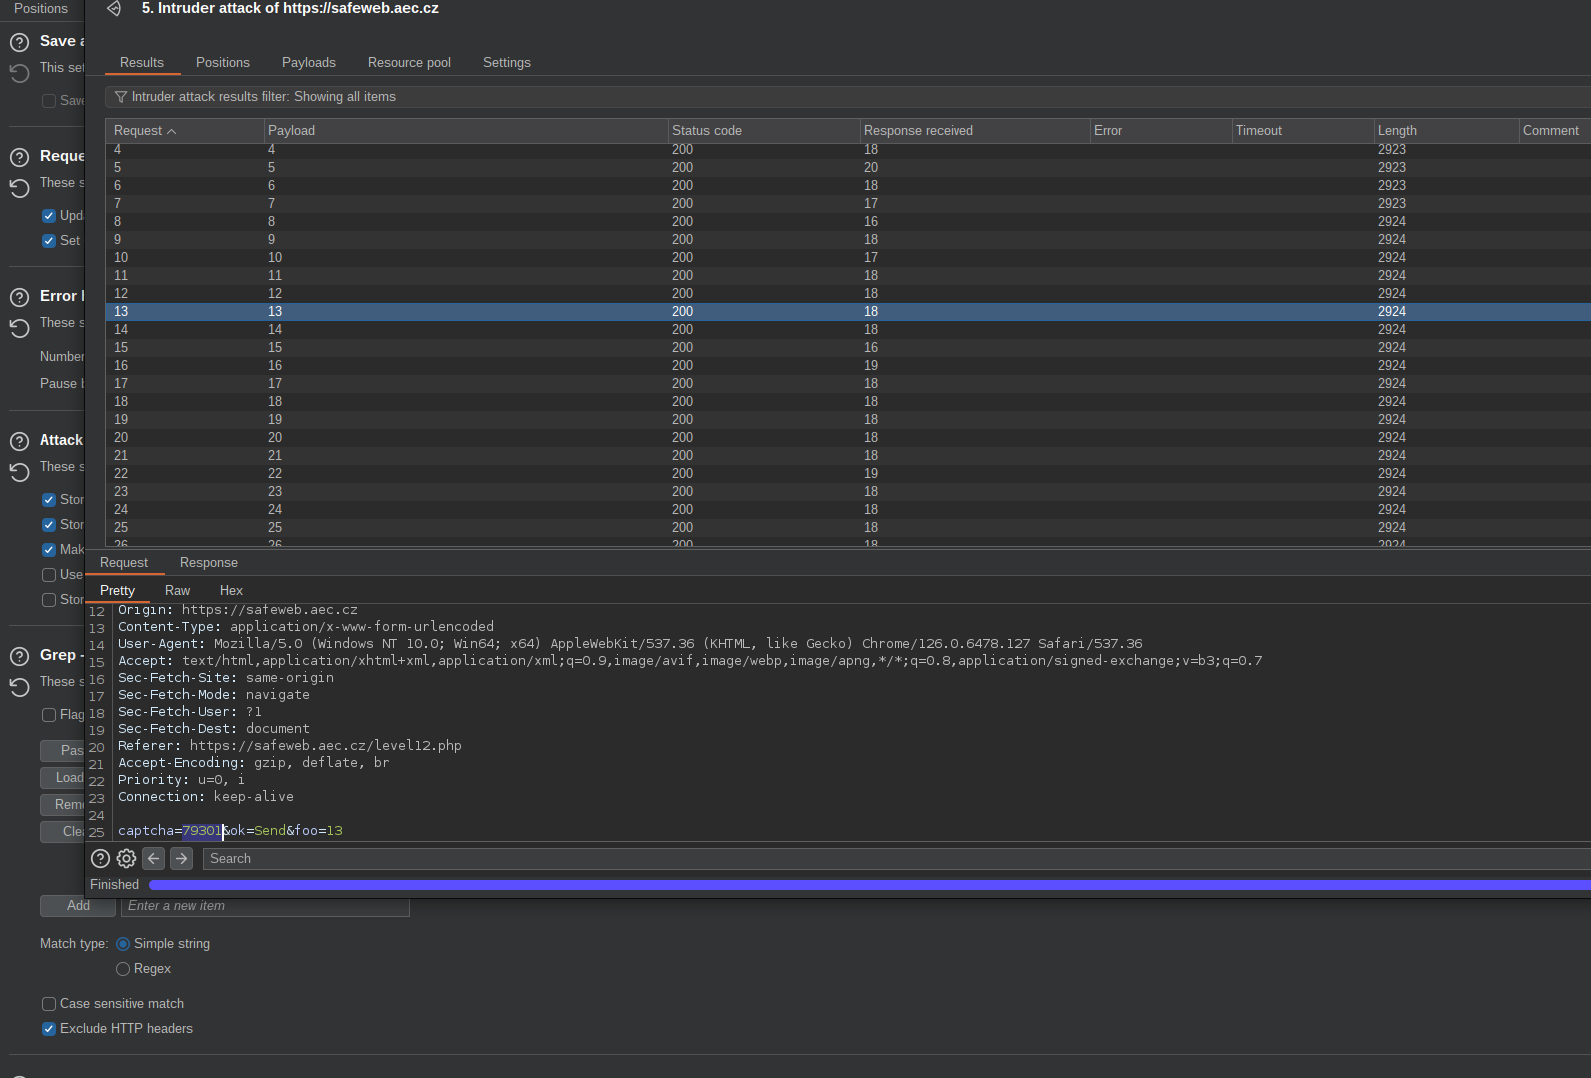
Task: Select Regex match type
Action: (123, 969)
